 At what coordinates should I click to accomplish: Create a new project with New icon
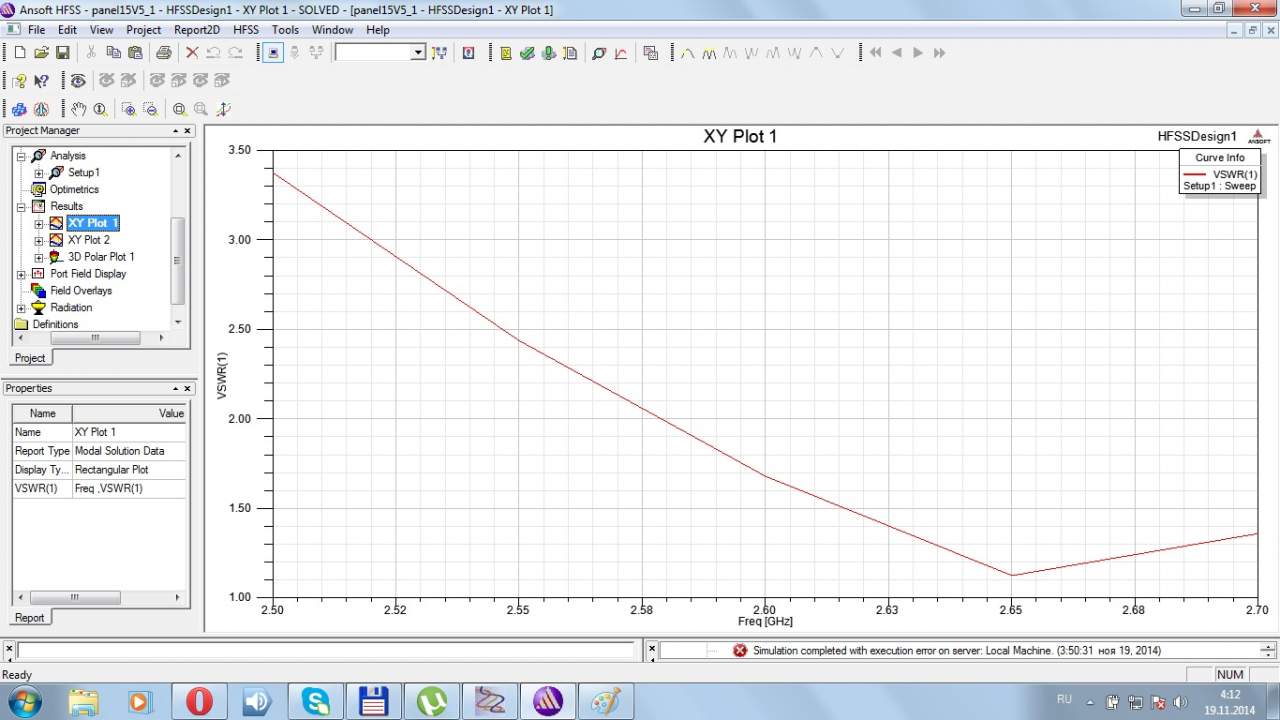point(20,52)
